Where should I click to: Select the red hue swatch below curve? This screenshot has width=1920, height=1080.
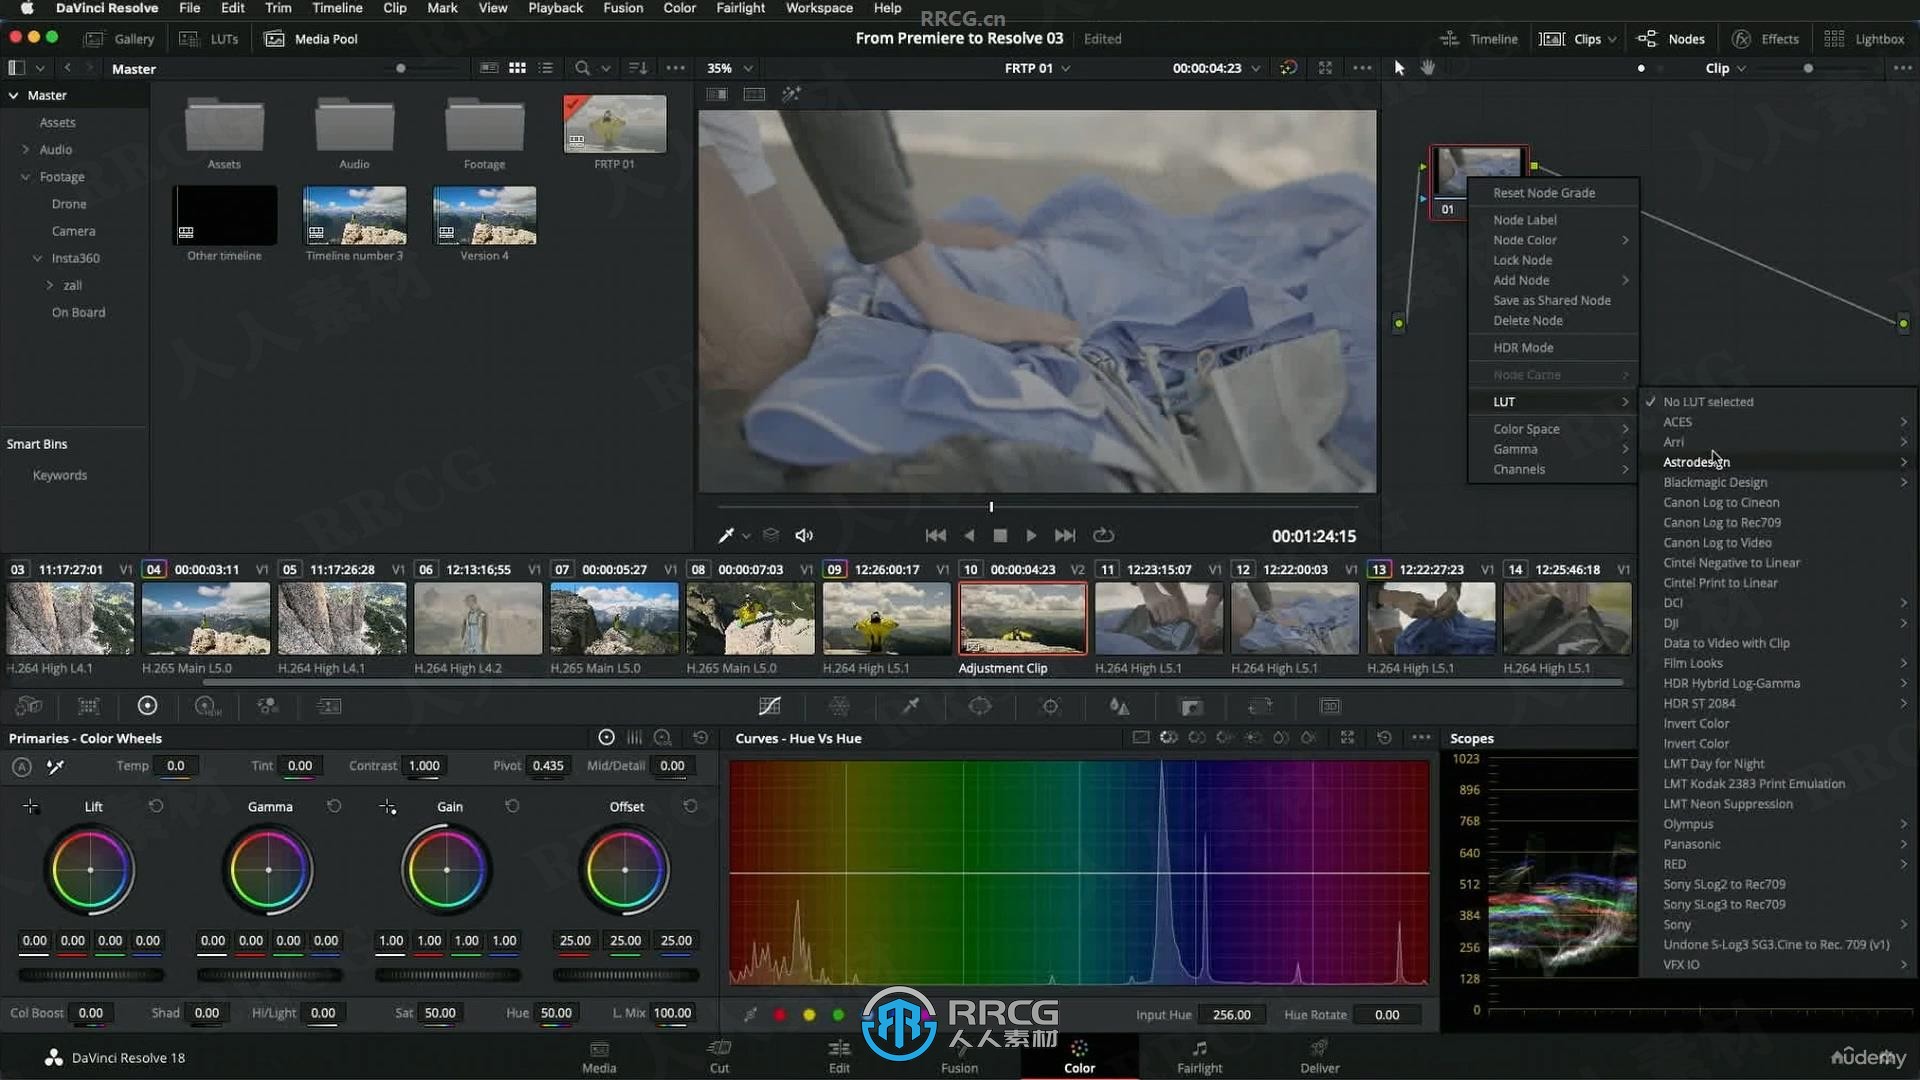(780, 1014)
